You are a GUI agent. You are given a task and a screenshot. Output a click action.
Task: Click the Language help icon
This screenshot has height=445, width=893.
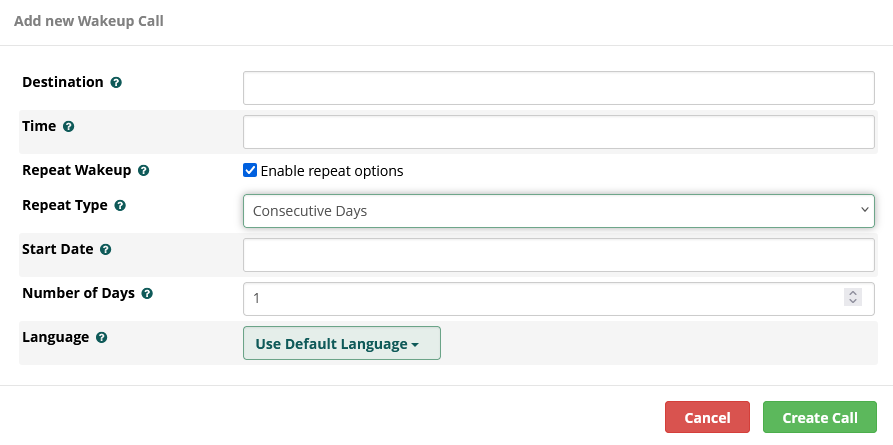coord(102,338)
